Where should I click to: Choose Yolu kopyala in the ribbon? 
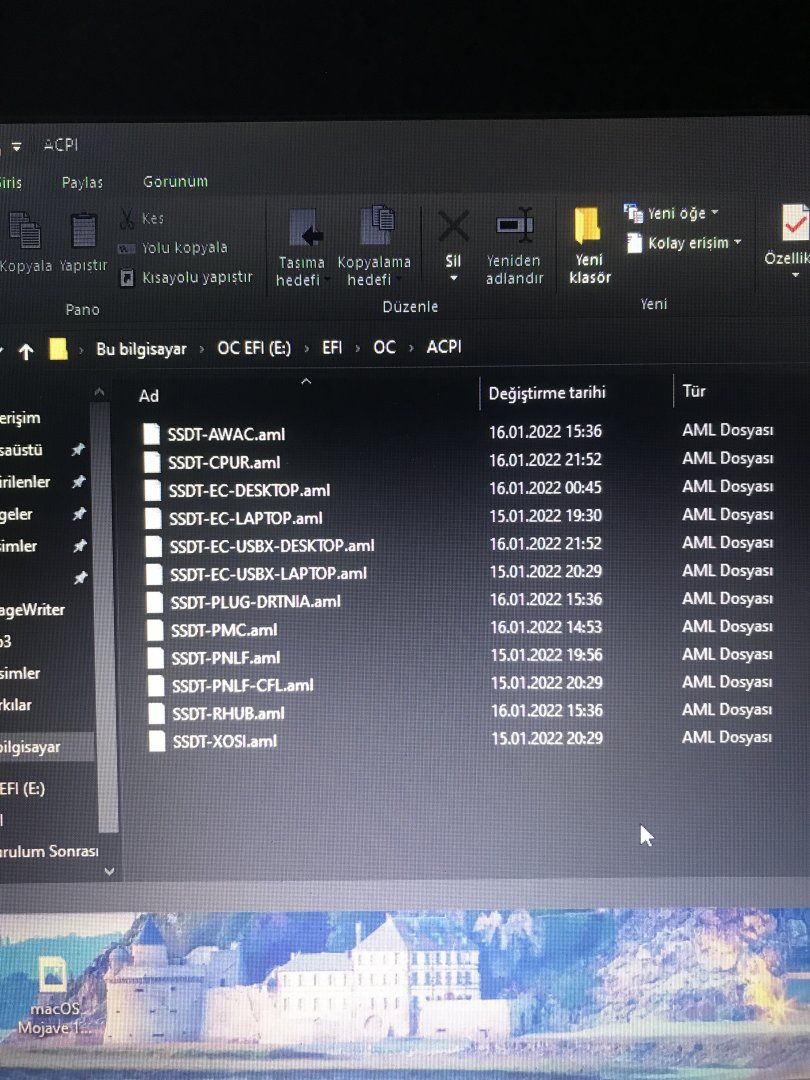(x=173, y=248)
